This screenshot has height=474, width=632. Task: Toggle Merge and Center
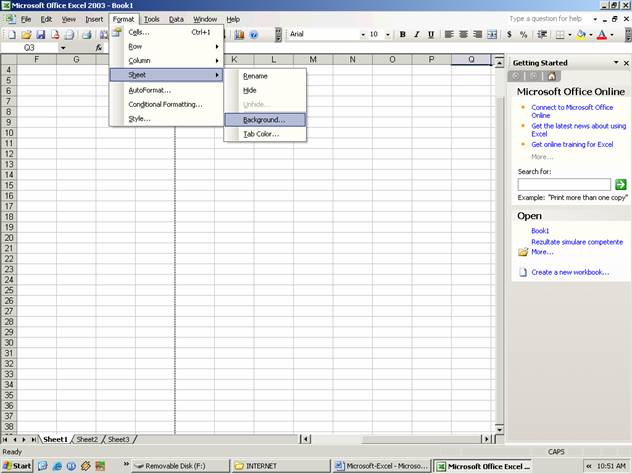click(492, 35)
